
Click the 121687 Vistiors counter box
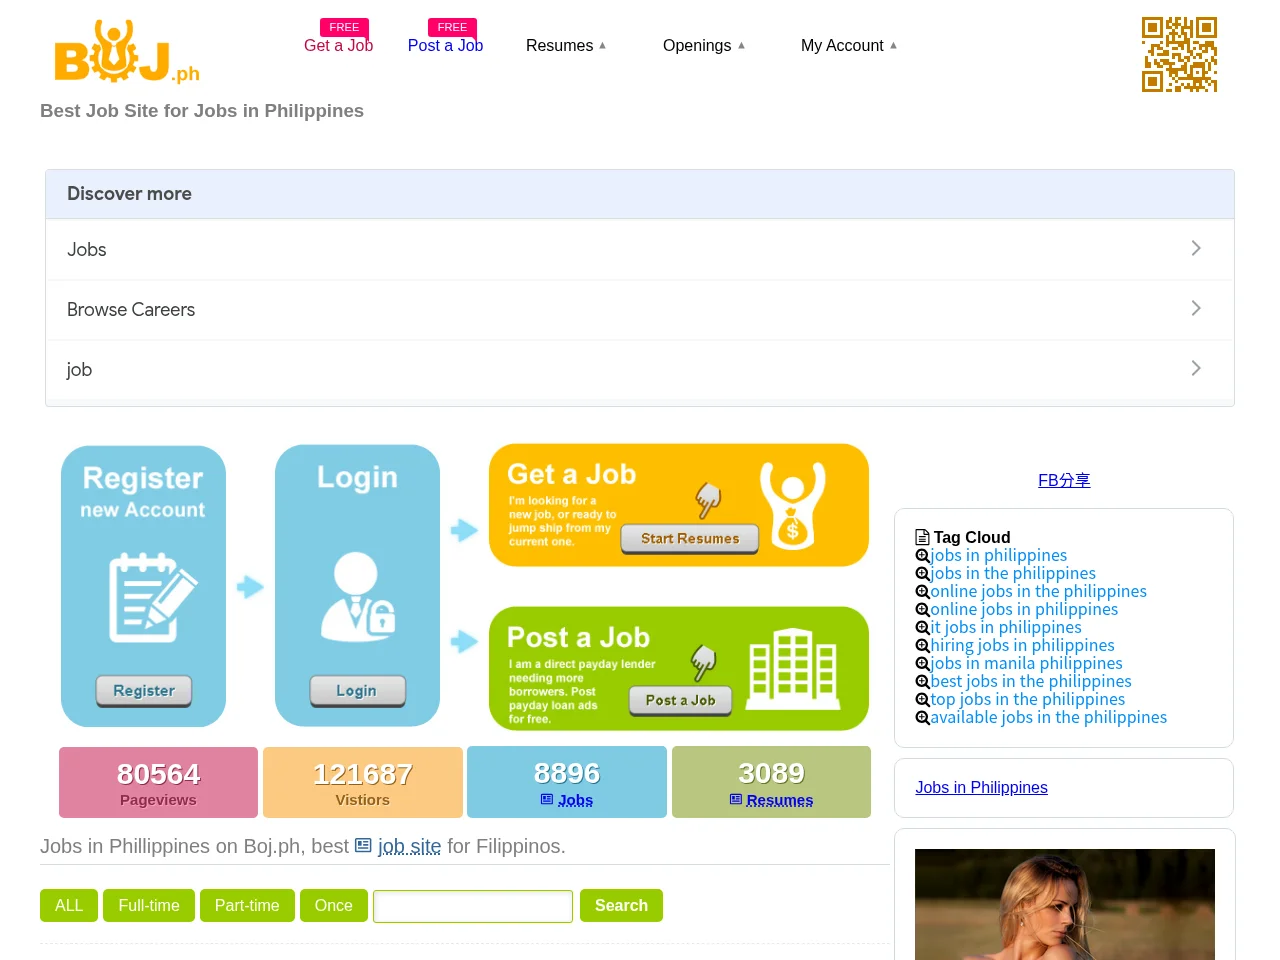point(362,782)
